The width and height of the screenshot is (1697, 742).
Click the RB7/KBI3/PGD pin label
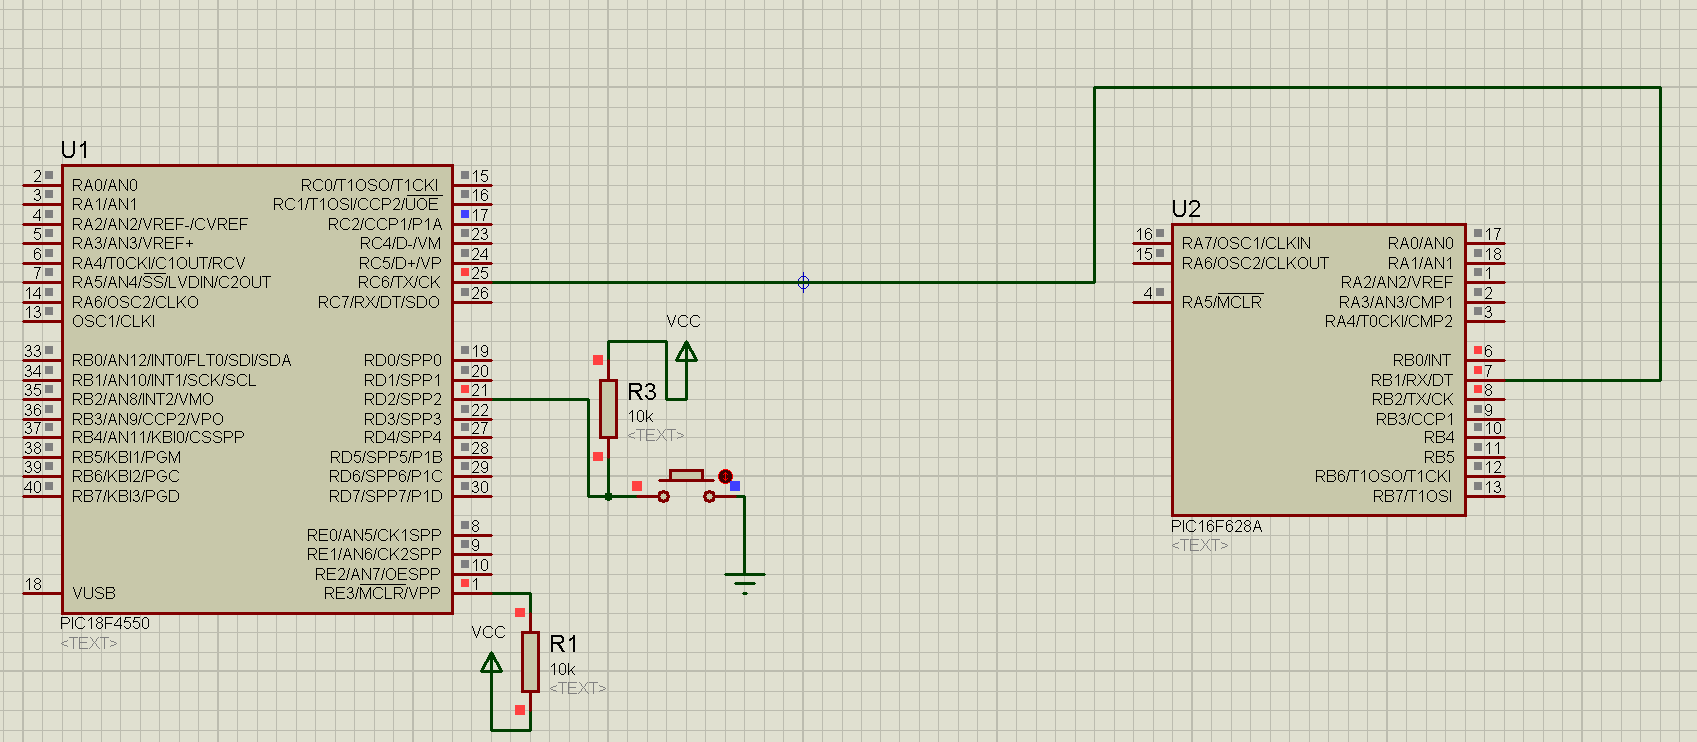pos(126,496)
